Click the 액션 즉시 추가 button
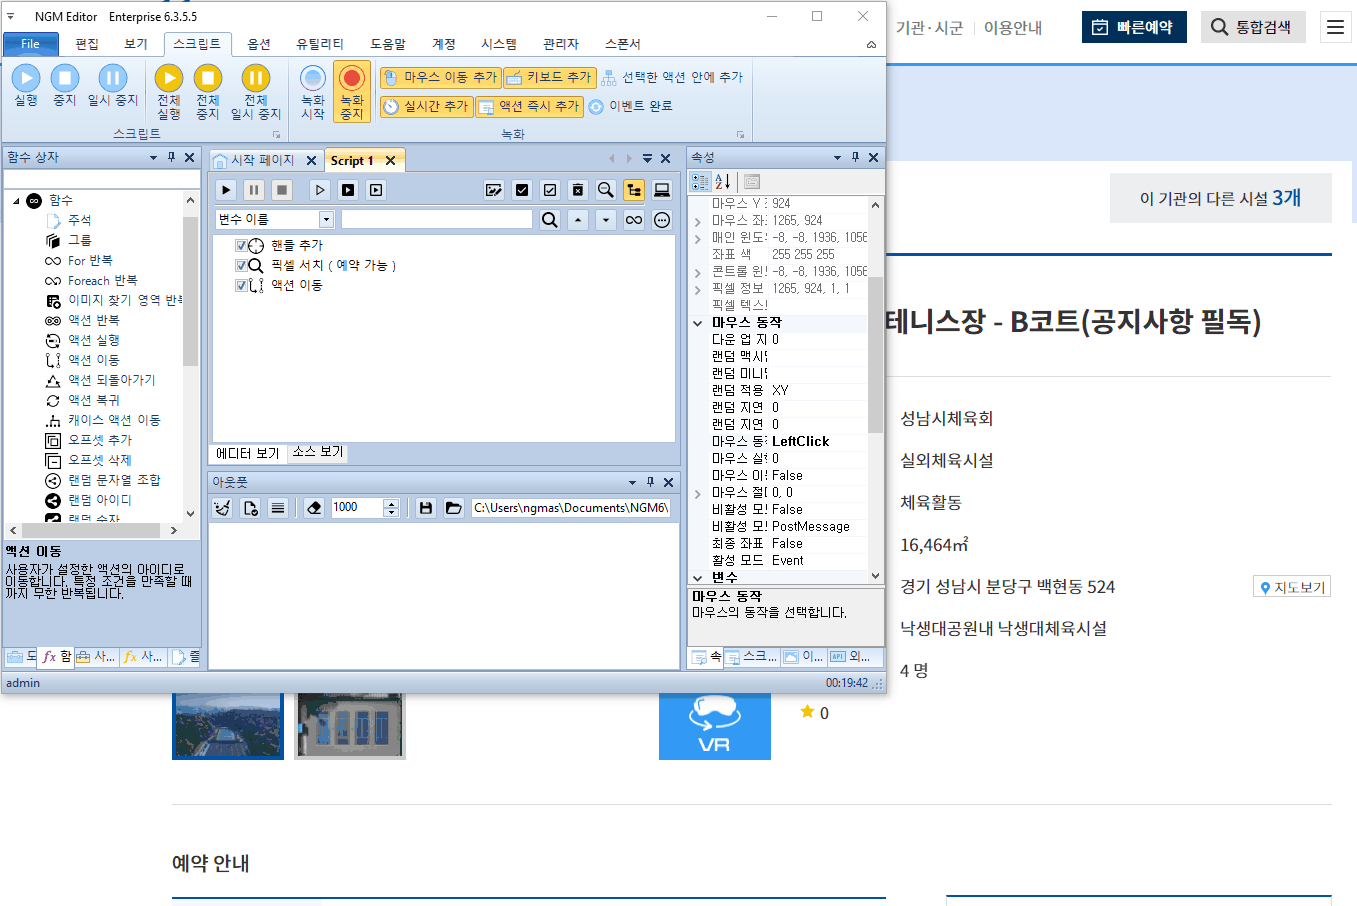1357x906 pixels. click(x=528, y=106)
